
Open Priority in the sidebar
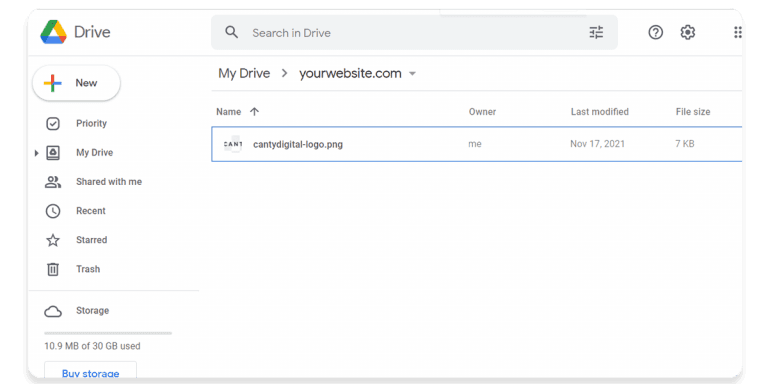tap(91, 123)
